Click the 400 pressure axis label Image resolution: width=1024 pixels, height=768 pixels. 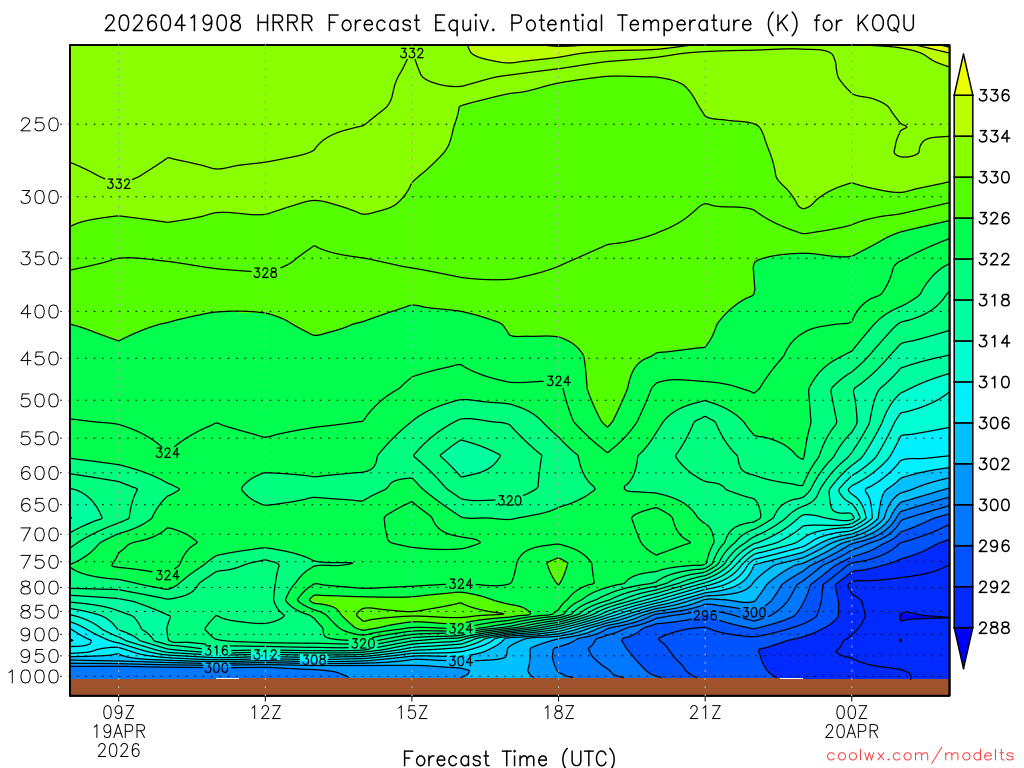coord(40,312)
